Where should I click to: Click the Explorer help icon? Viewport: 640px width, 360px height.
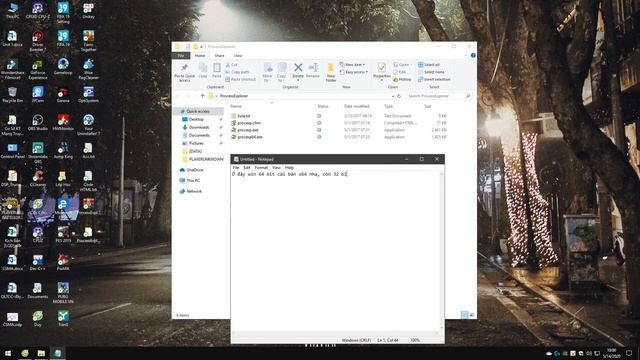click(473, 56)
